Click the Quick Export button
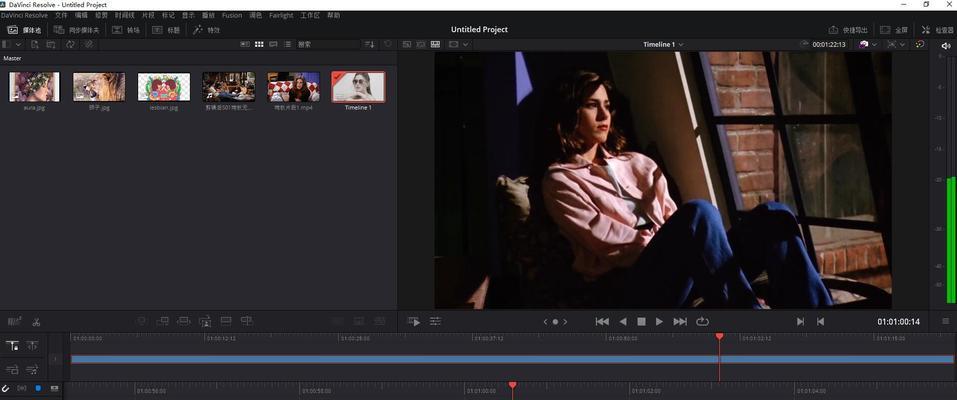 [x=848, y=29]
